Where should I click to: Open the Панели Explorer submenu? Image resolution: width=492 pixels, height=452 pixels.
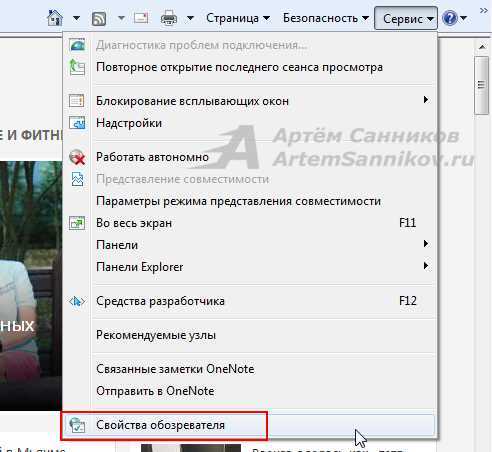250,267
